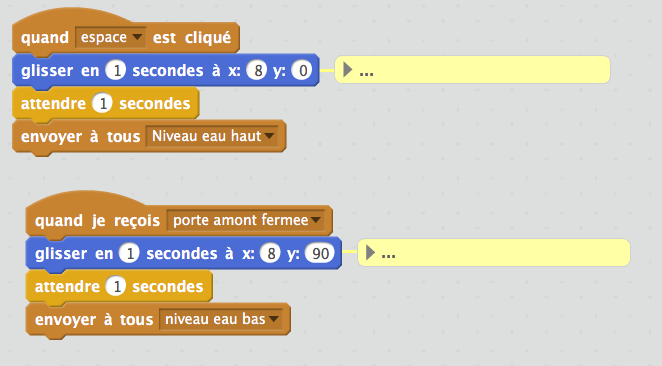Expand the comment beside second glisser block

click(x=370, y=253)
